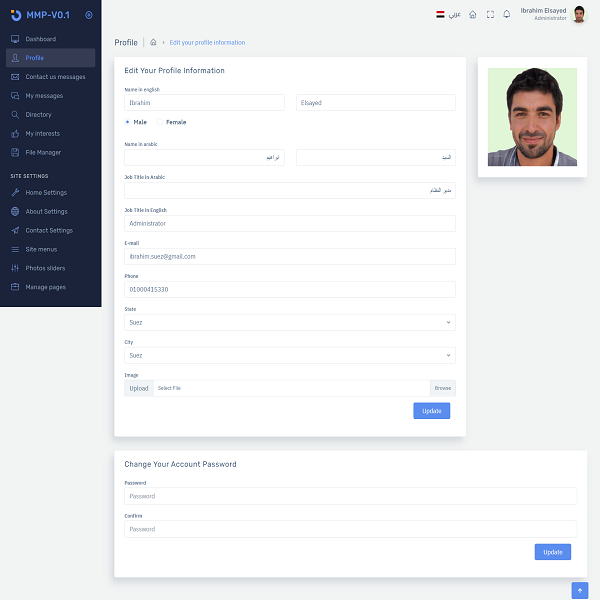600x600 pixels.
Task: Select the Male radio button
Action: [x=128, y=122]
